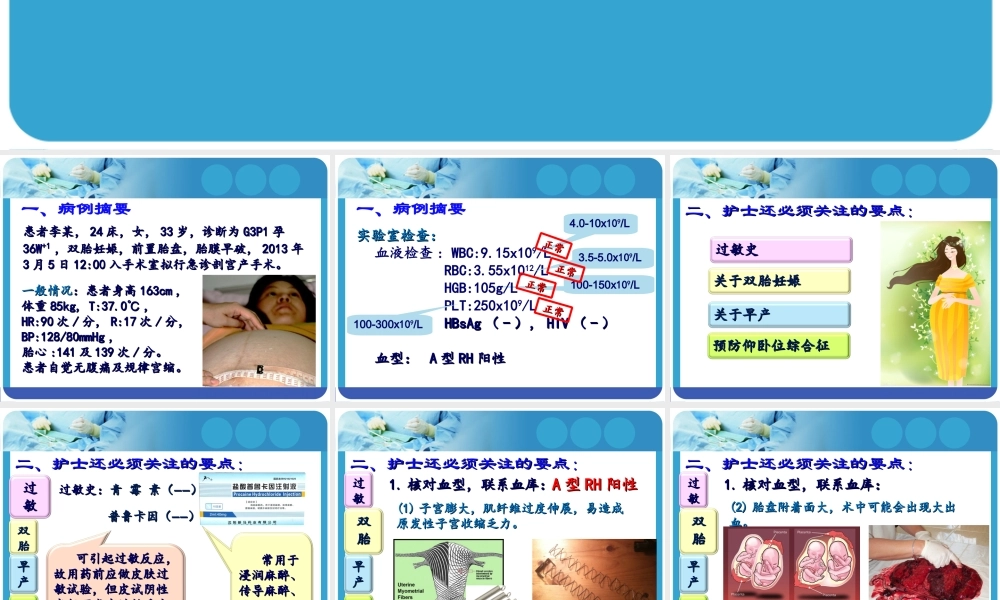Click the 正常 stamp next to WBC value
Screen dimensions: 1000x600
pos(554,247)
